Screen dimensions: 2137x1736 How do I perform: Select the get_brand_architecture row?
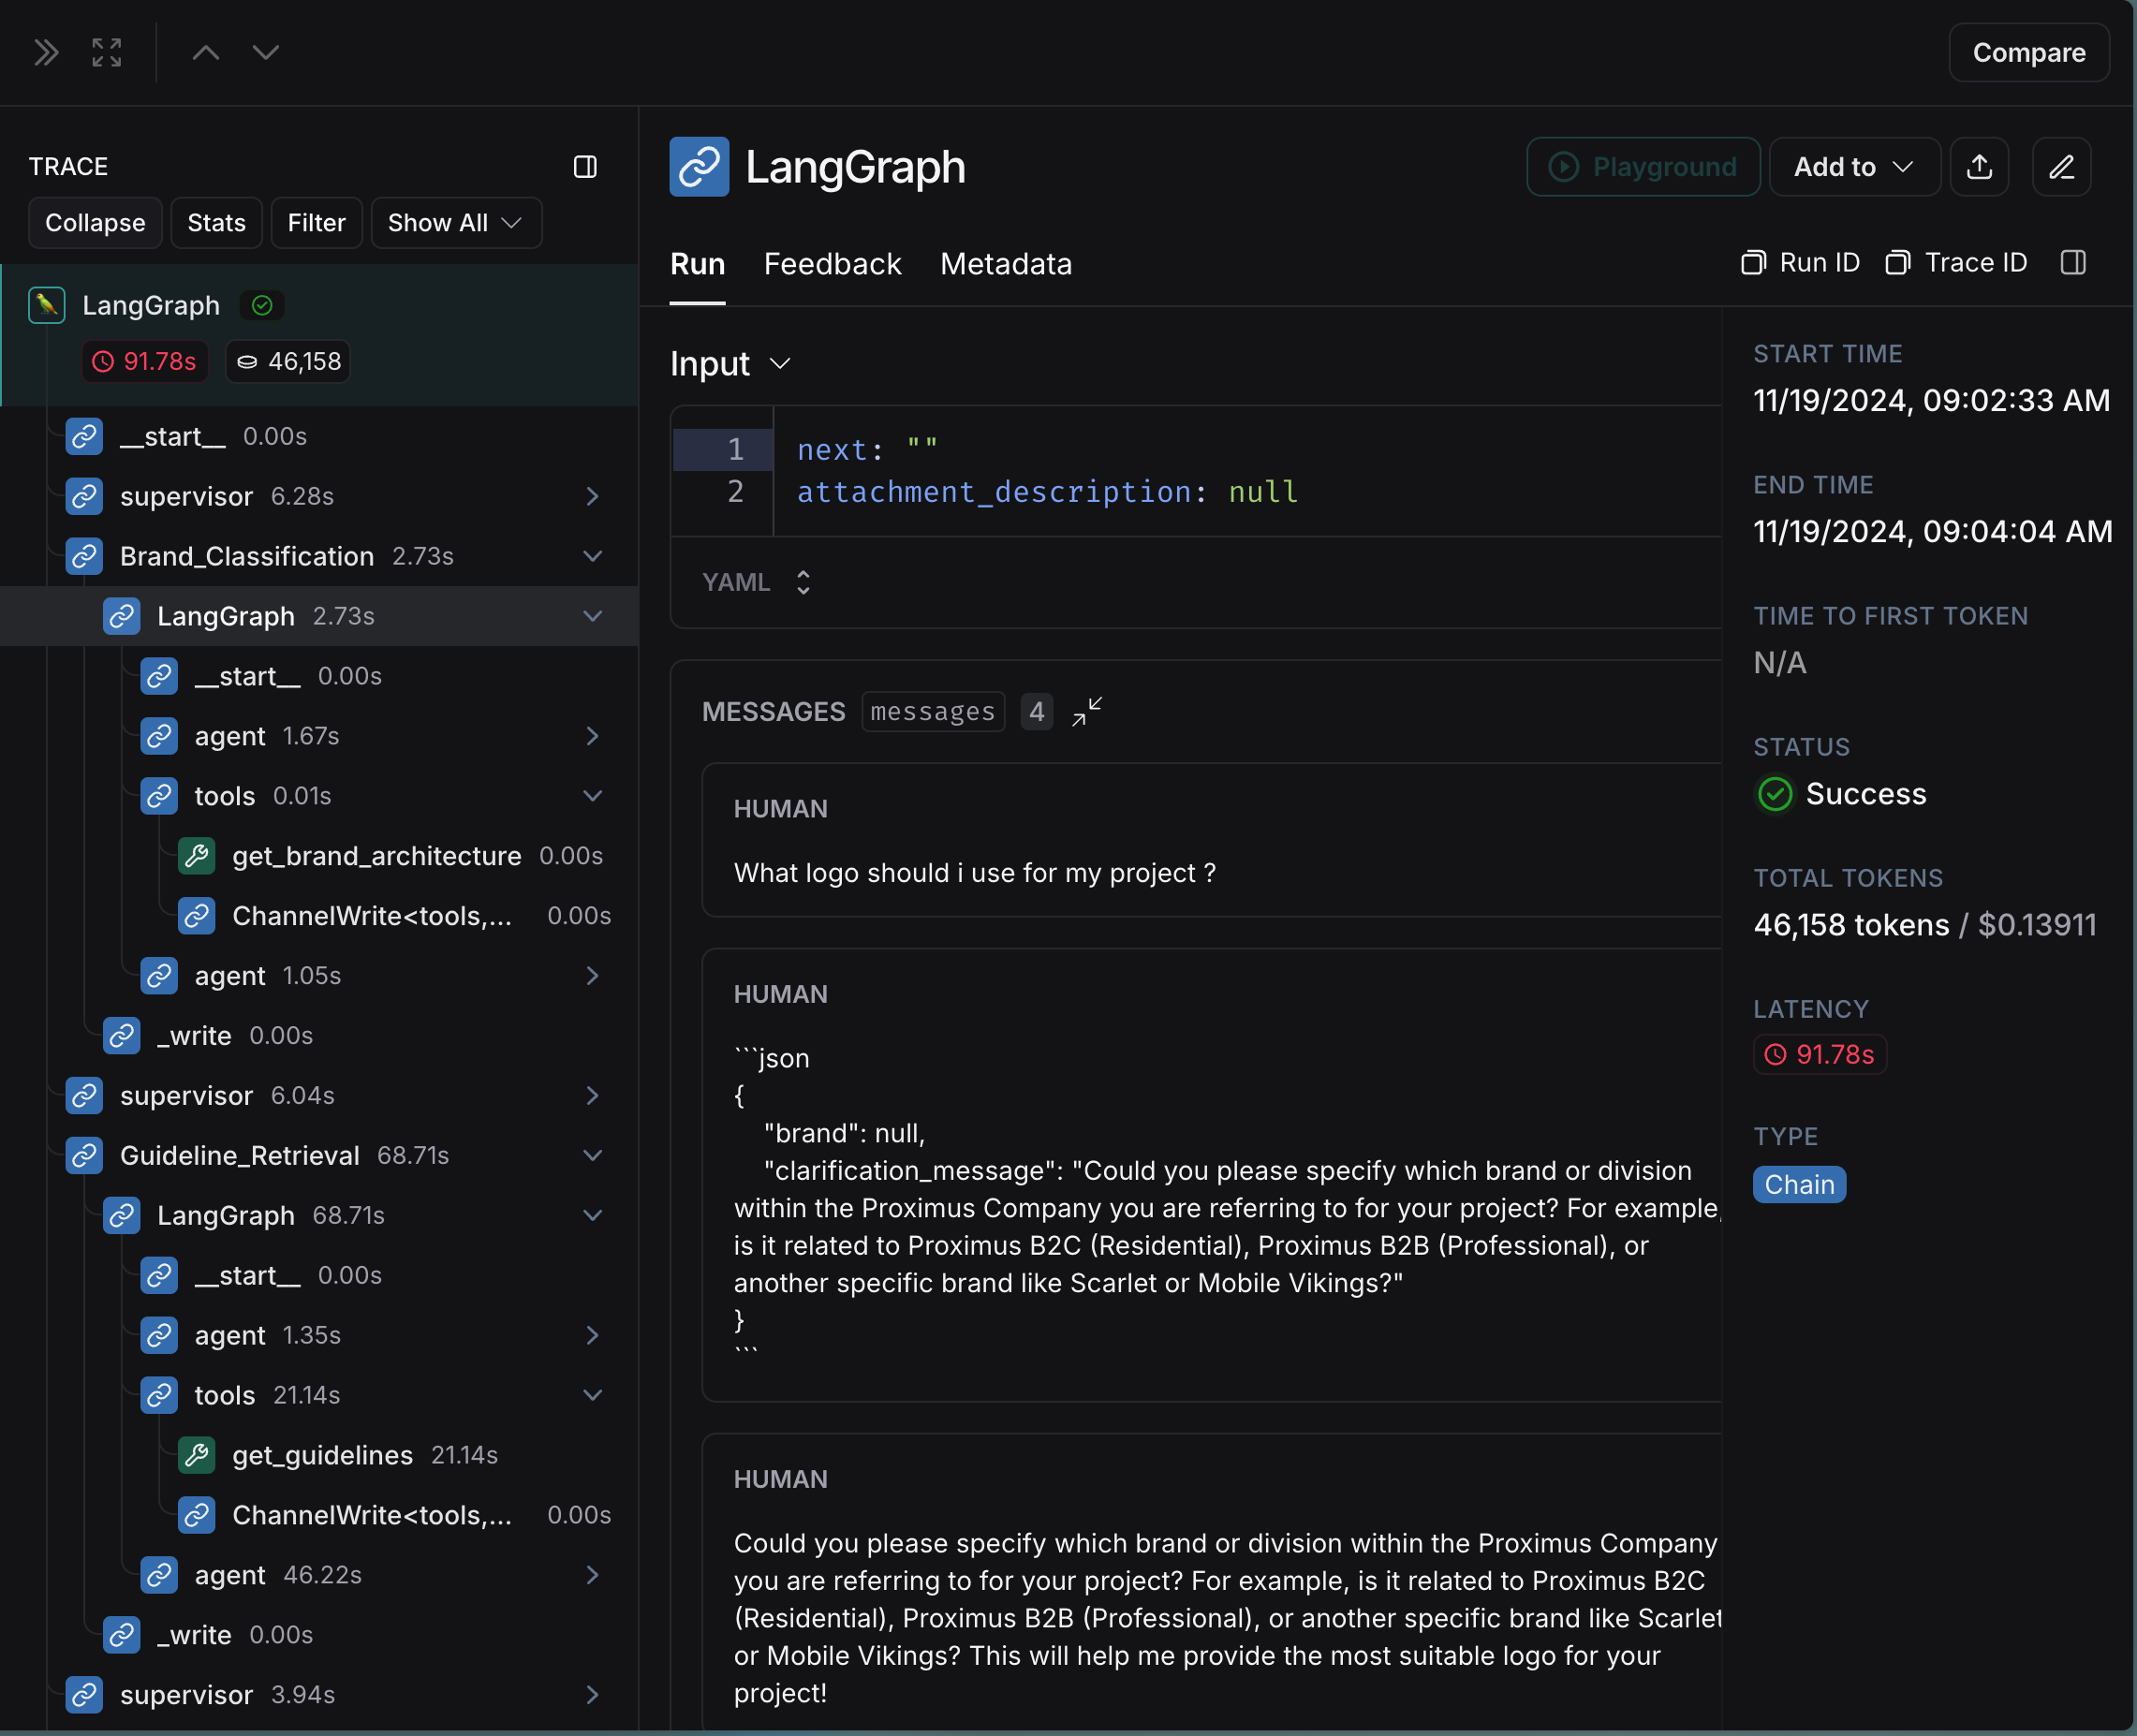[319, 856]
